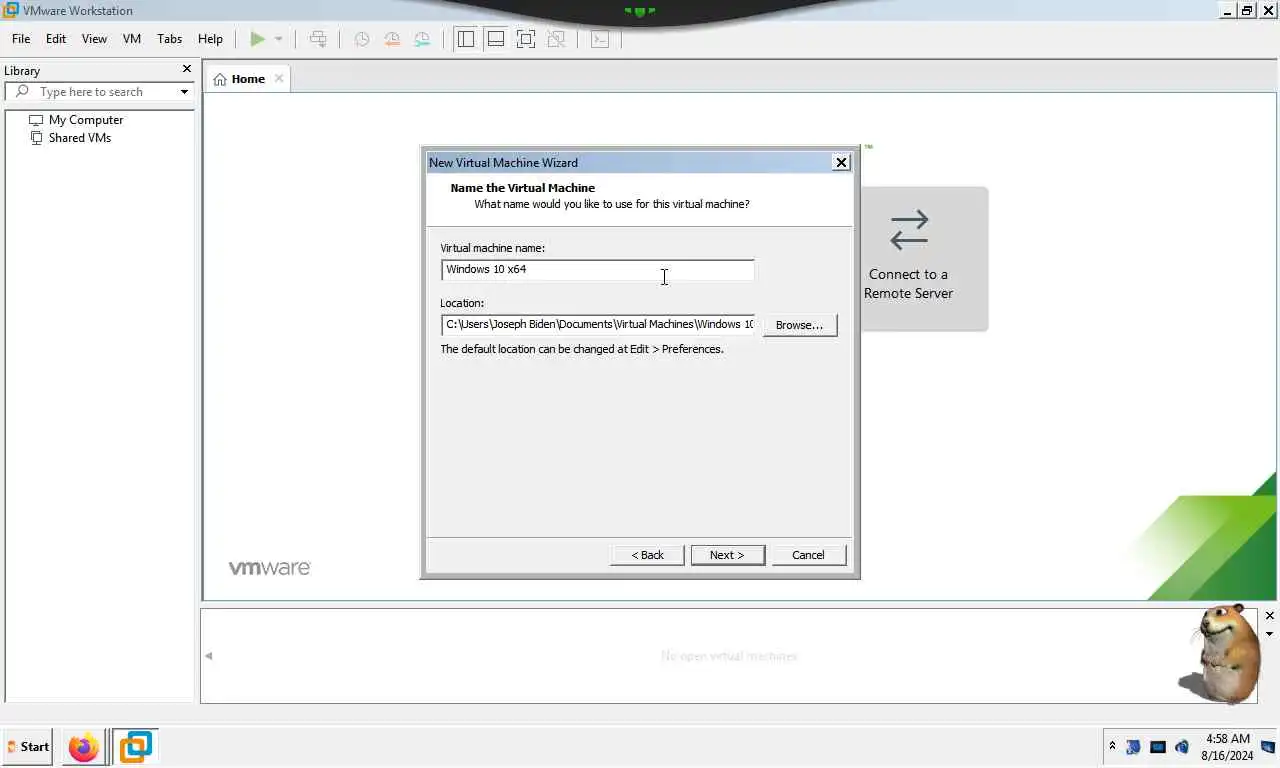Open the power options dropdown arrow
Viewport: 1280px width, 768px height.
[278, 39]
